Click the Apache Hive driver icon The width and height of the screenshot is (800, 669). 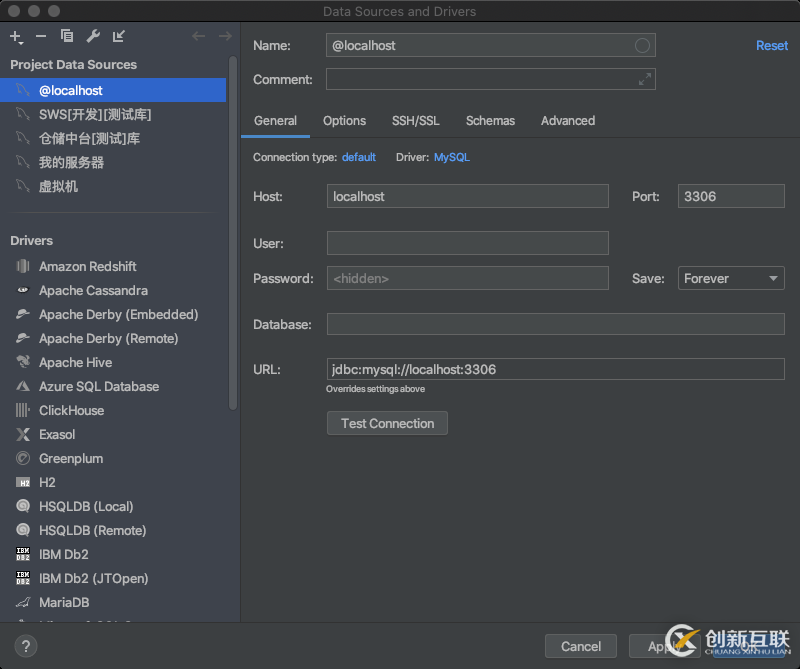tap(23, 362)
